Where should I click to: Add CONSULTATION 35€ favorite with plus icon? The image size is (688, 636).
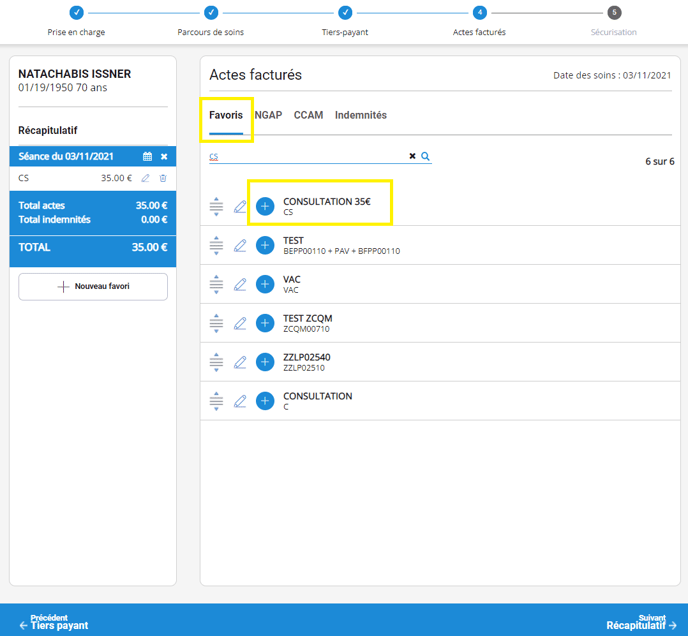tap(265, 207)
